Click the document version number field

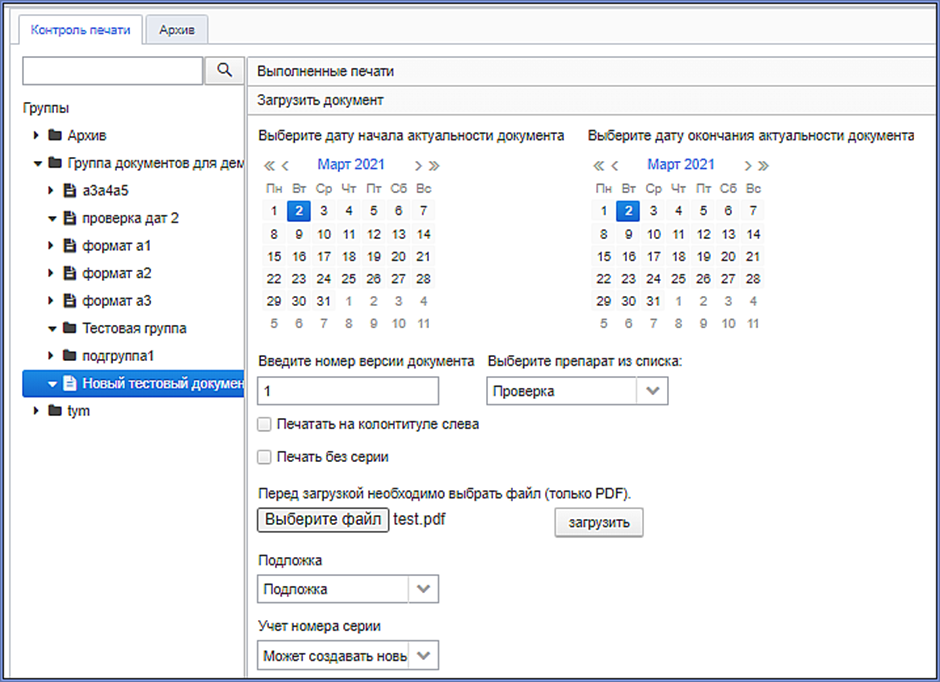(348, 391)
